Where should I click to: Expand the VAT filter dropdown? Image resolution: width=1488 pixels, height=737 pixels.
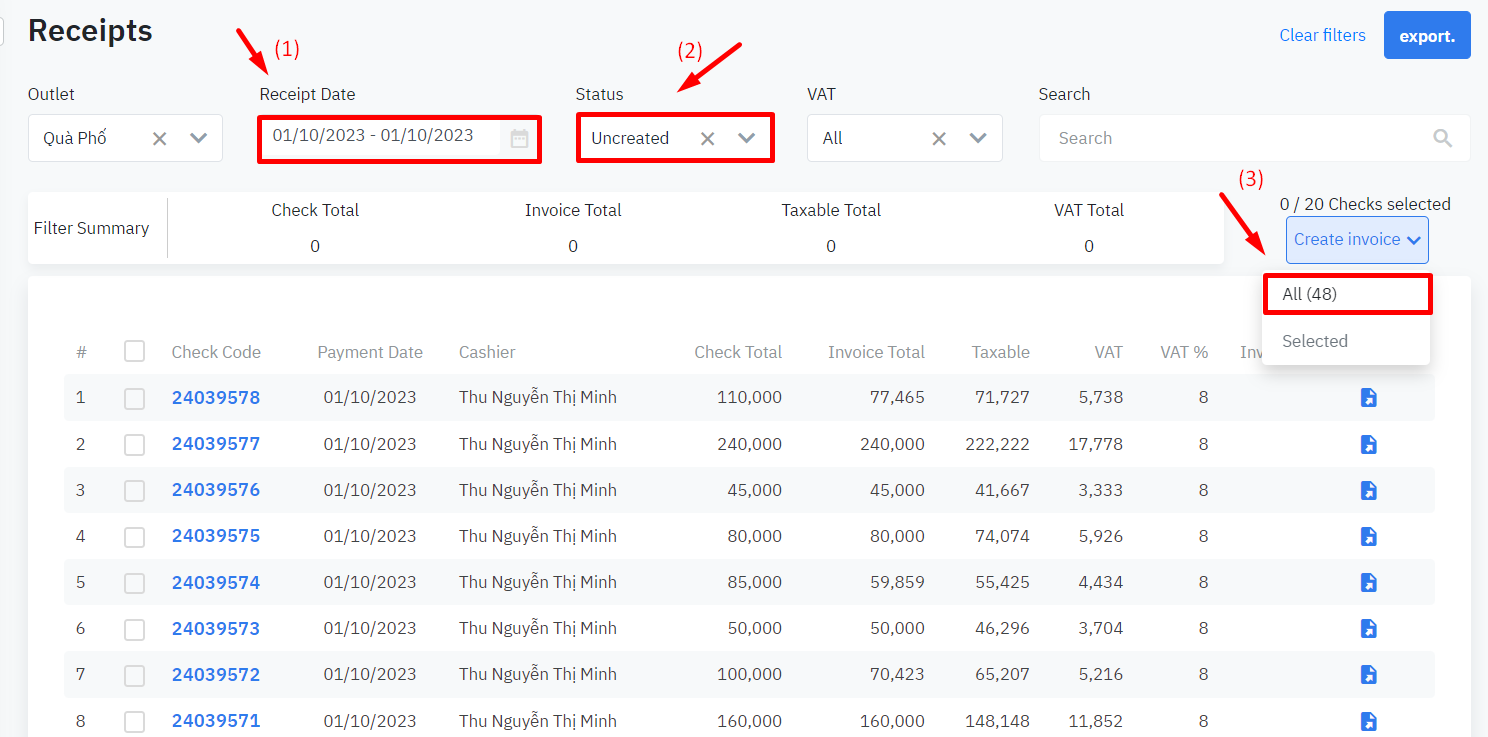(978, 139)
